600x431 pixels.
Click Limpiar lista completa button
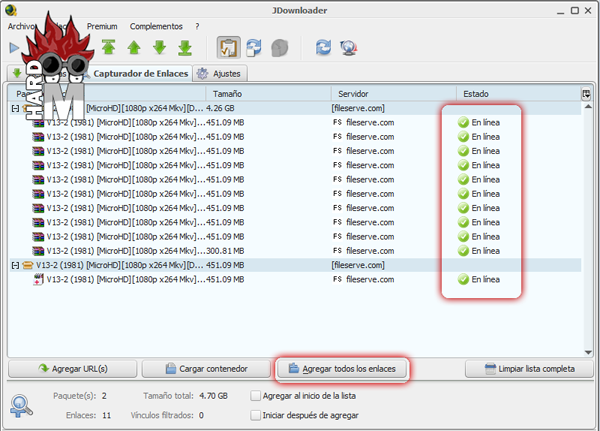coord(529,369)
